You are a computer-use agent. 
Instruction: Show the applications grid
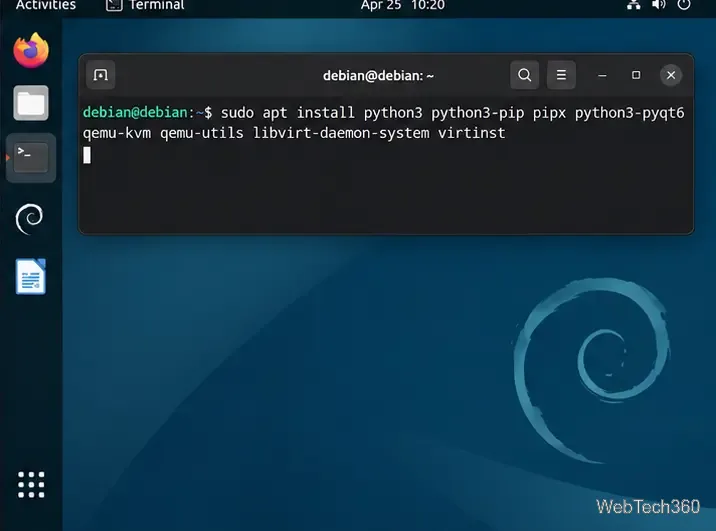[31, 484]
